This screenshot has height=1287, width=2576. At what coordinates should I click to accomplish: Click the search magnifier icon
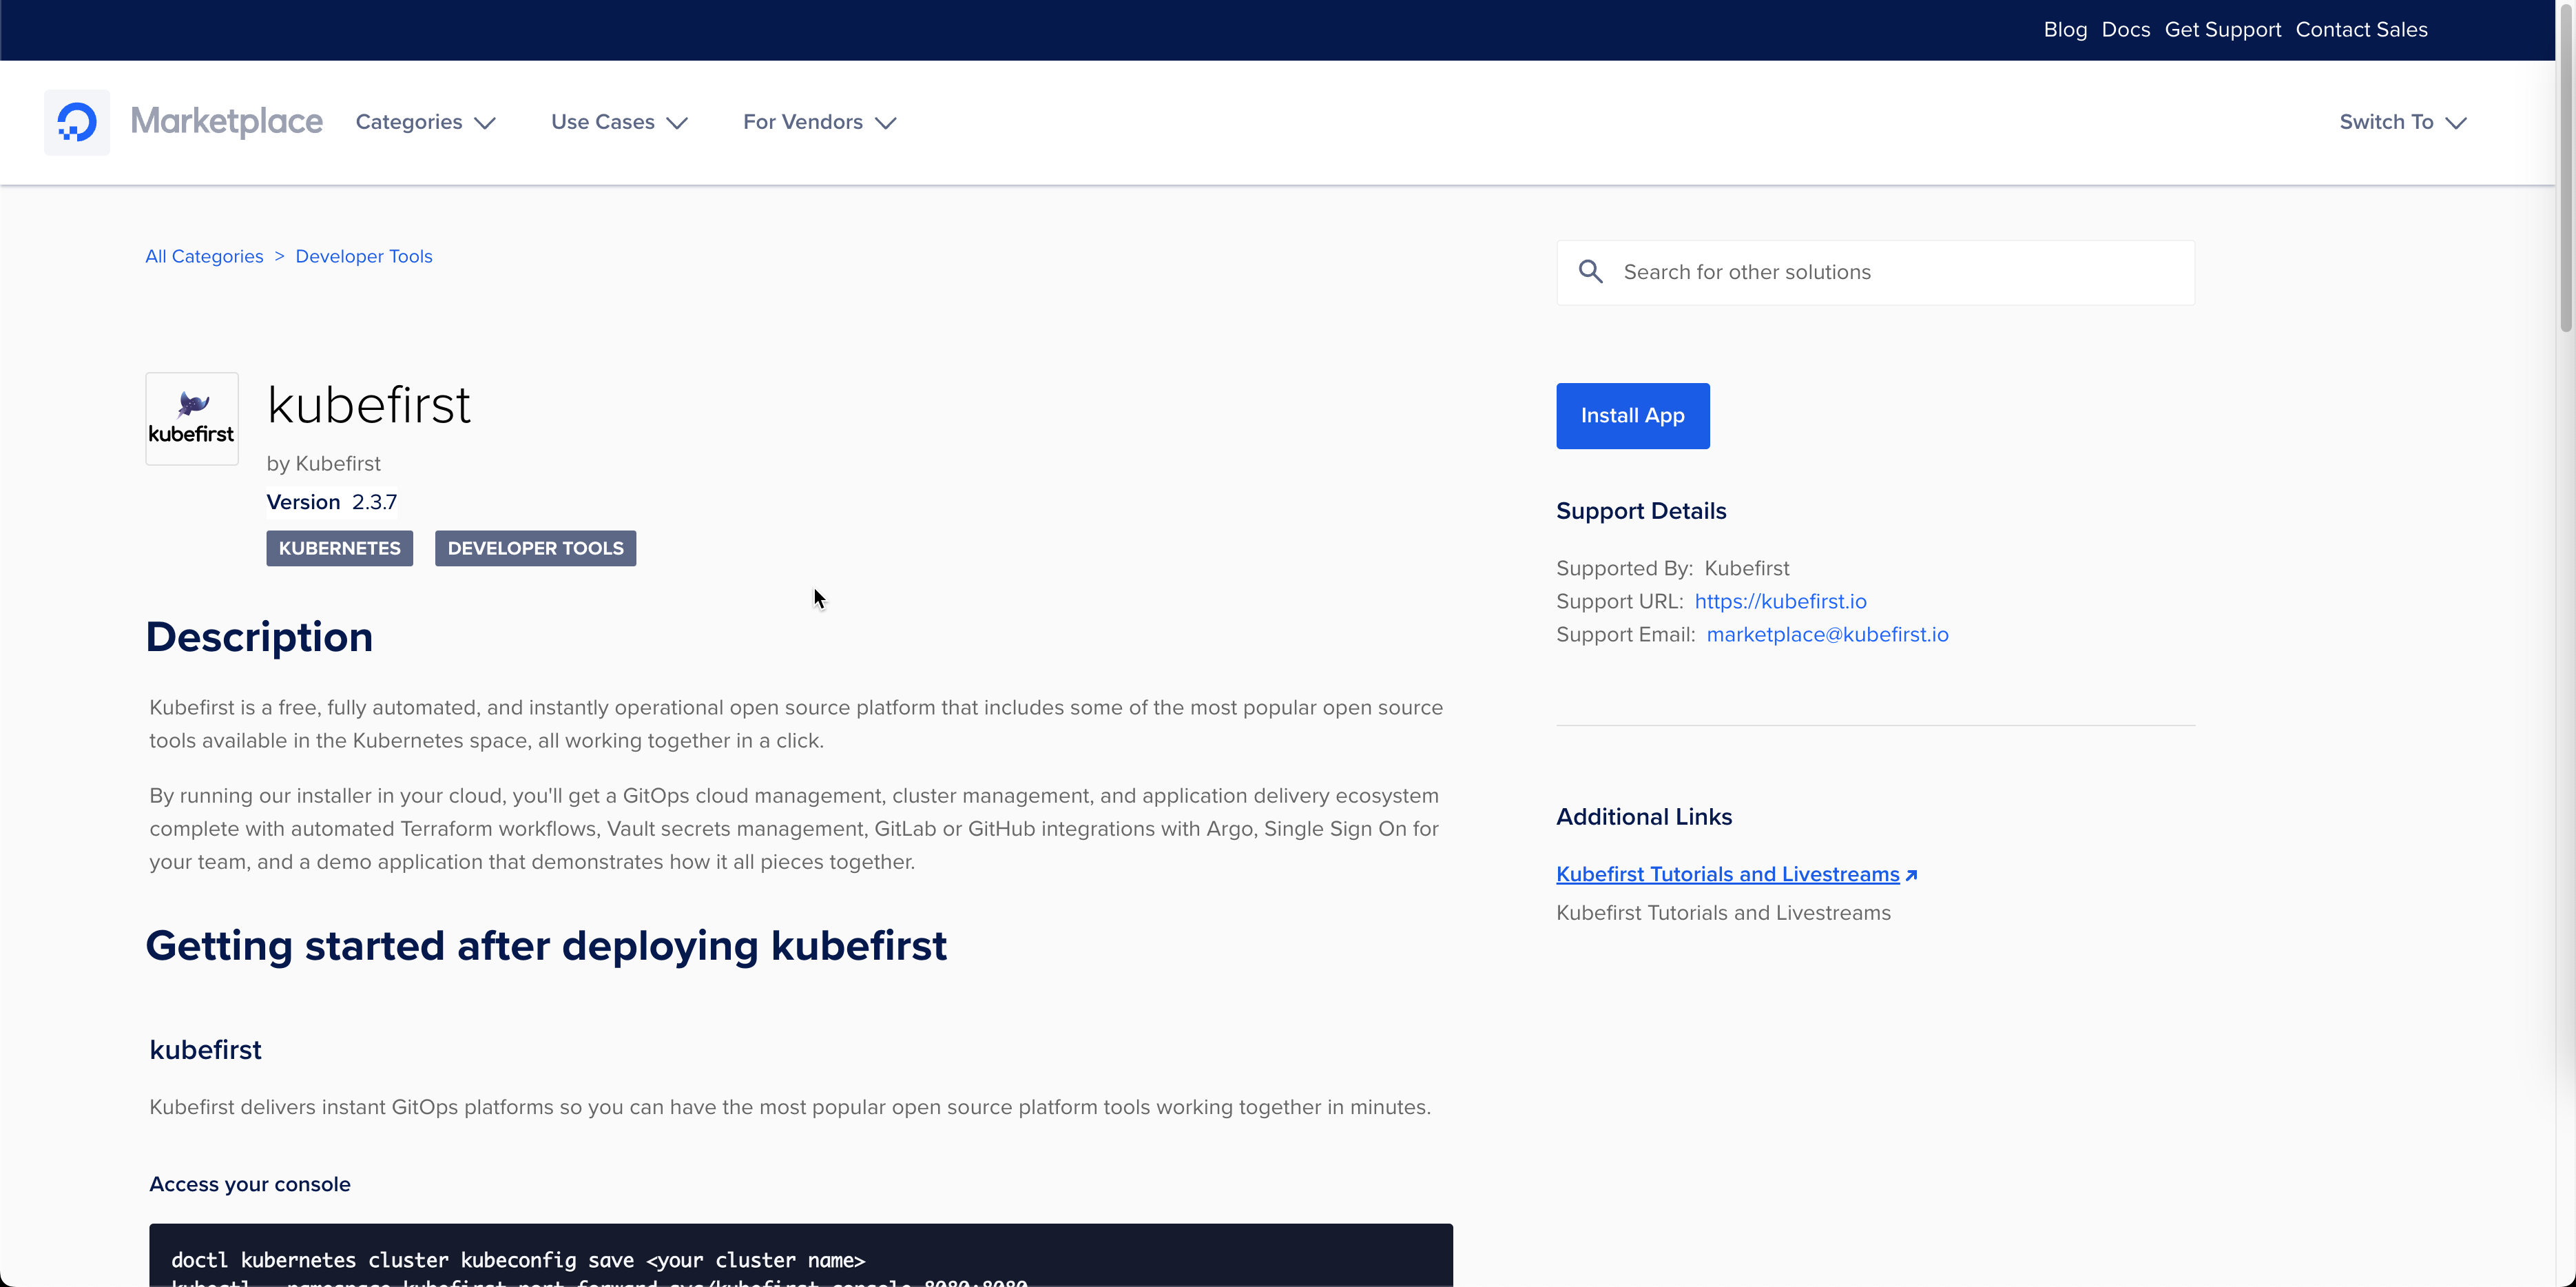1591,272
